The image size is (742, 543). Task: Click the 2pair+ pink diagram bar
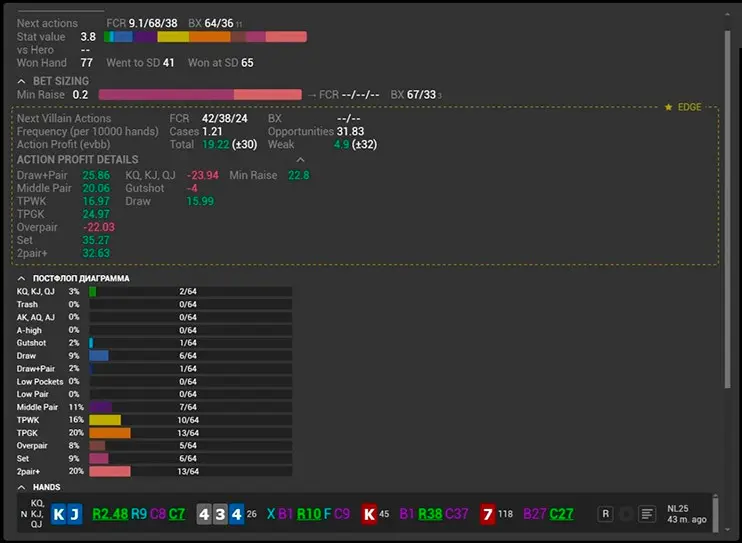coord(110,471)
